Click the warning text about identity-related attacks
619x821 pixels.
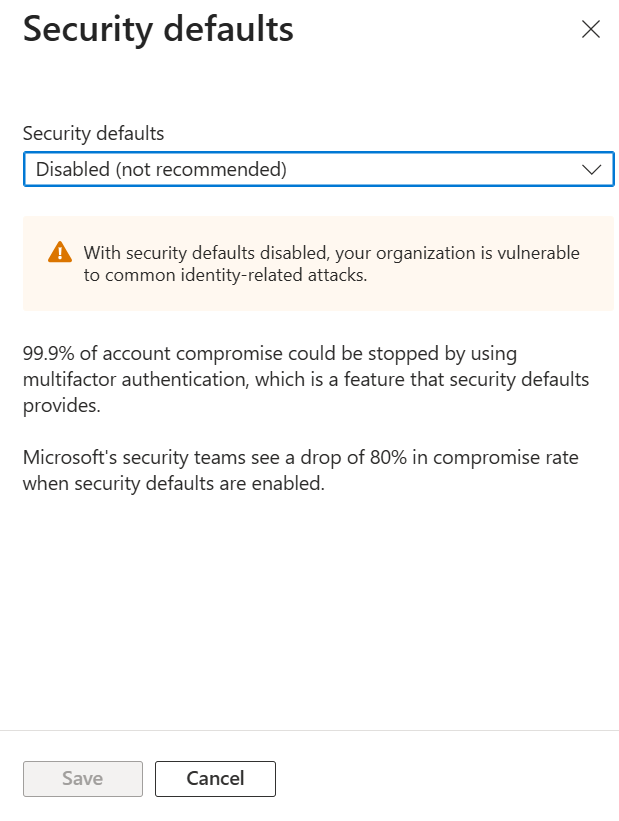[x=331, y=264]
